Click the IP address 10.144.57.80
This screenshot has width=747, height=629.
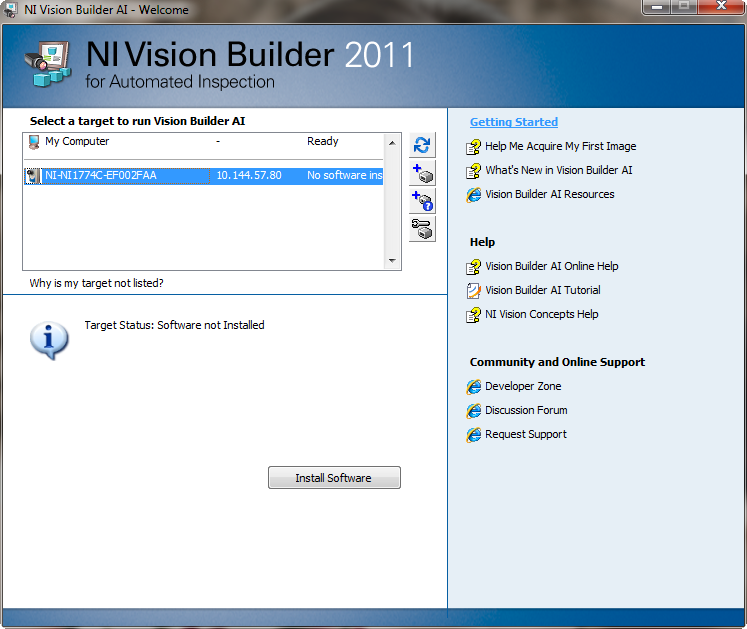coord(249,175)
